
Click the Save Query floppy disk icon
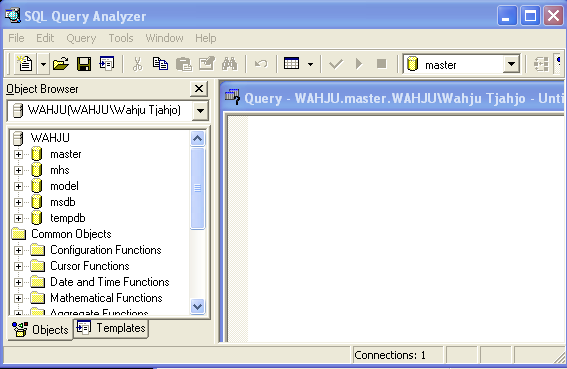coord(84,64)
